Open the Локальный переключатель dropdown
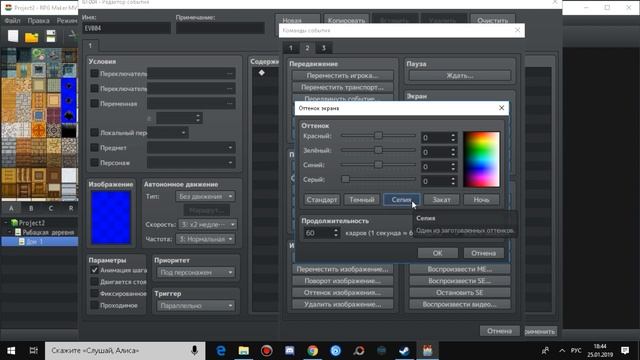Image resolution: width=640 pixels, height=360 pixels. tap(168, 133)
